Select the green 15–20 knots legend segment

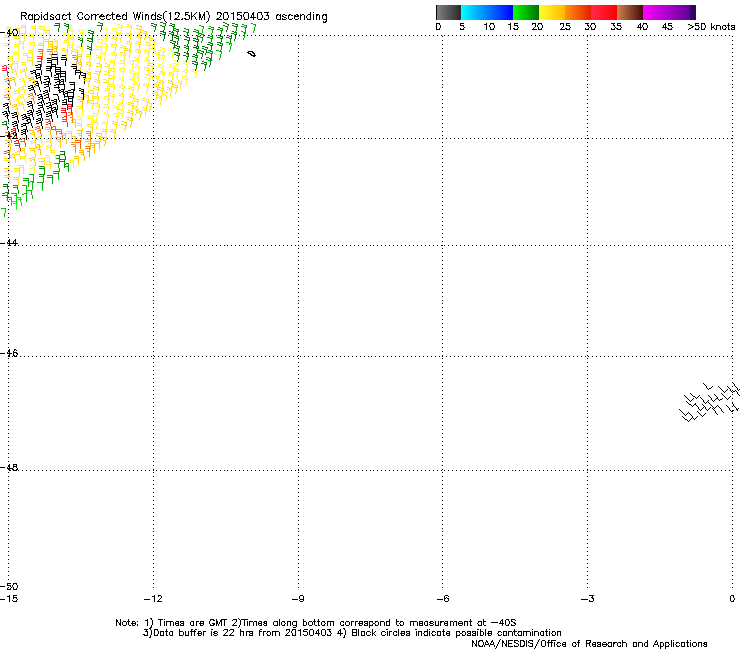[x=526, y=12]
